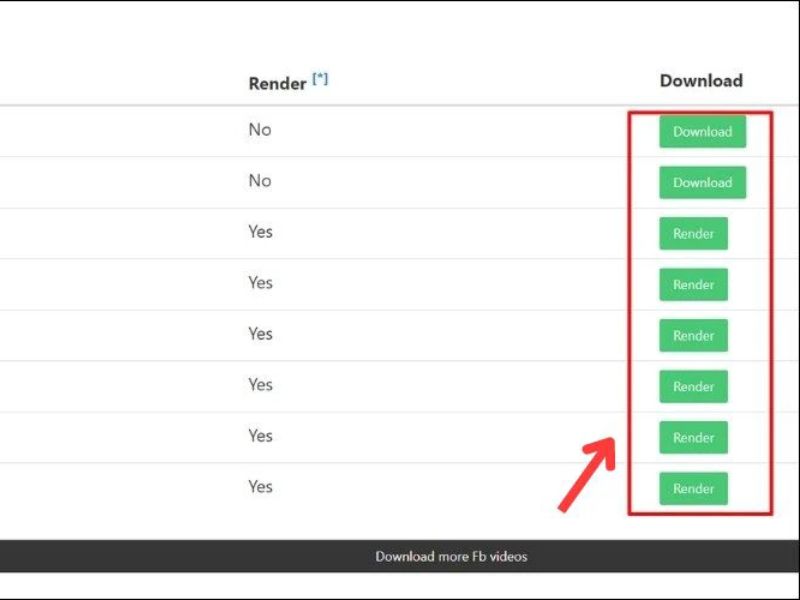The image size is (800, 600).
Task: Click the last Render button at bottom
Action: click(x=693, y=489)
